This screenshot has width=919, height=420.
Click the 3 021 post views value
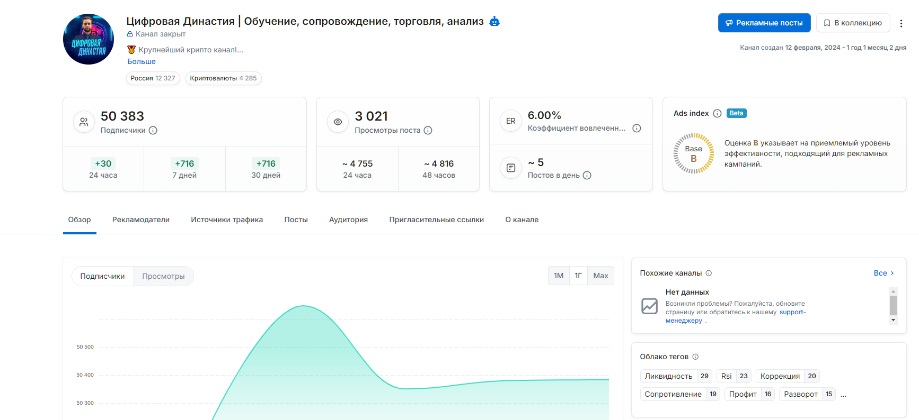[x=371, y=116]
